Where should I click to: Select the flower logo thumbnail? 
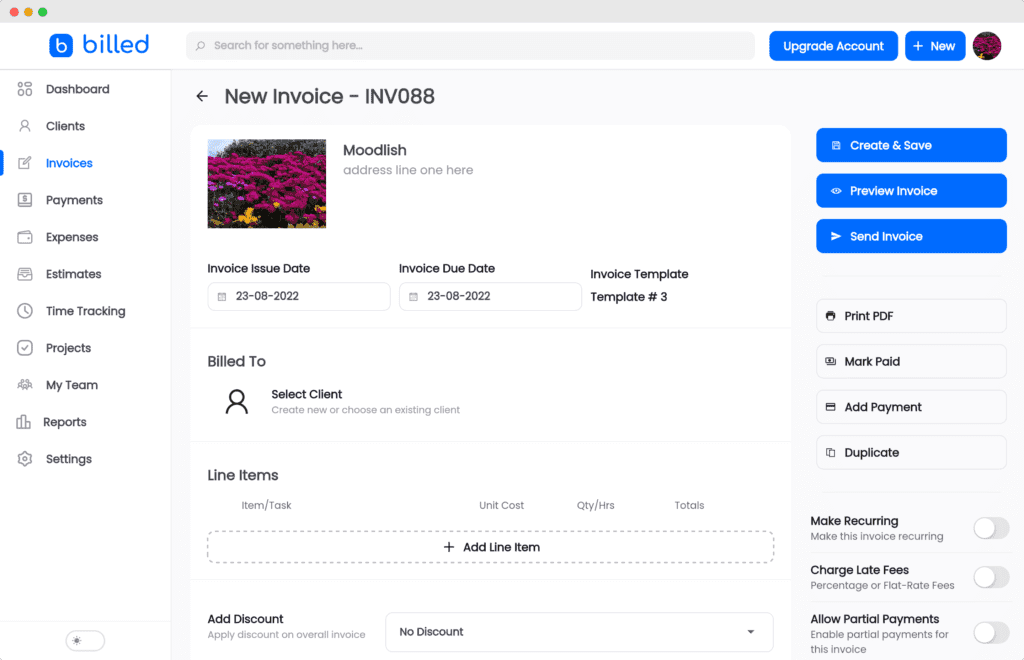click(x=266, y=184)
